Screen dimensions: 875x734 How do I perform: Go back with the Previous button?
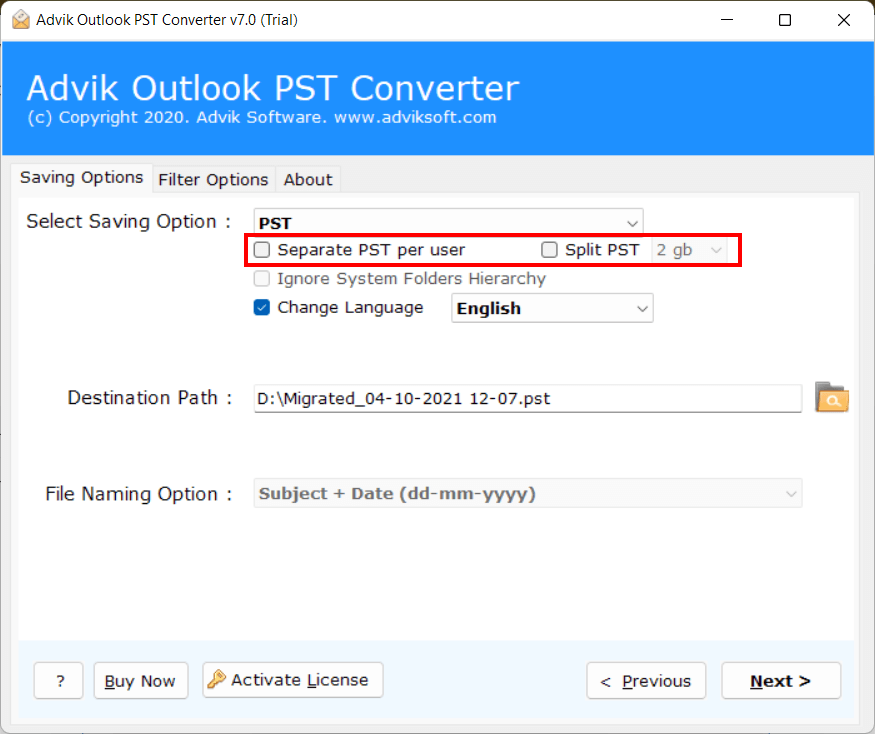pos(646,680)
